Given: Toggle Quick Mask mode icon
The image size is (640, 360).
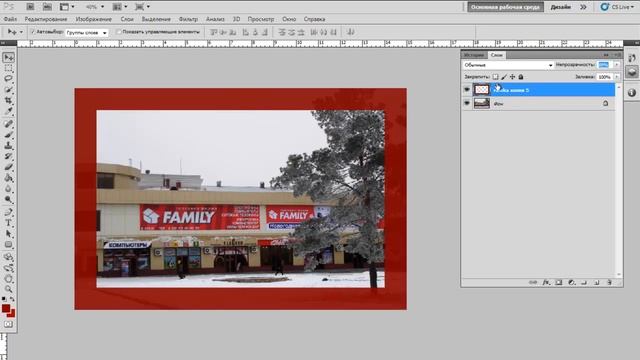Looking at the screenshot, I should pos(9,324).
